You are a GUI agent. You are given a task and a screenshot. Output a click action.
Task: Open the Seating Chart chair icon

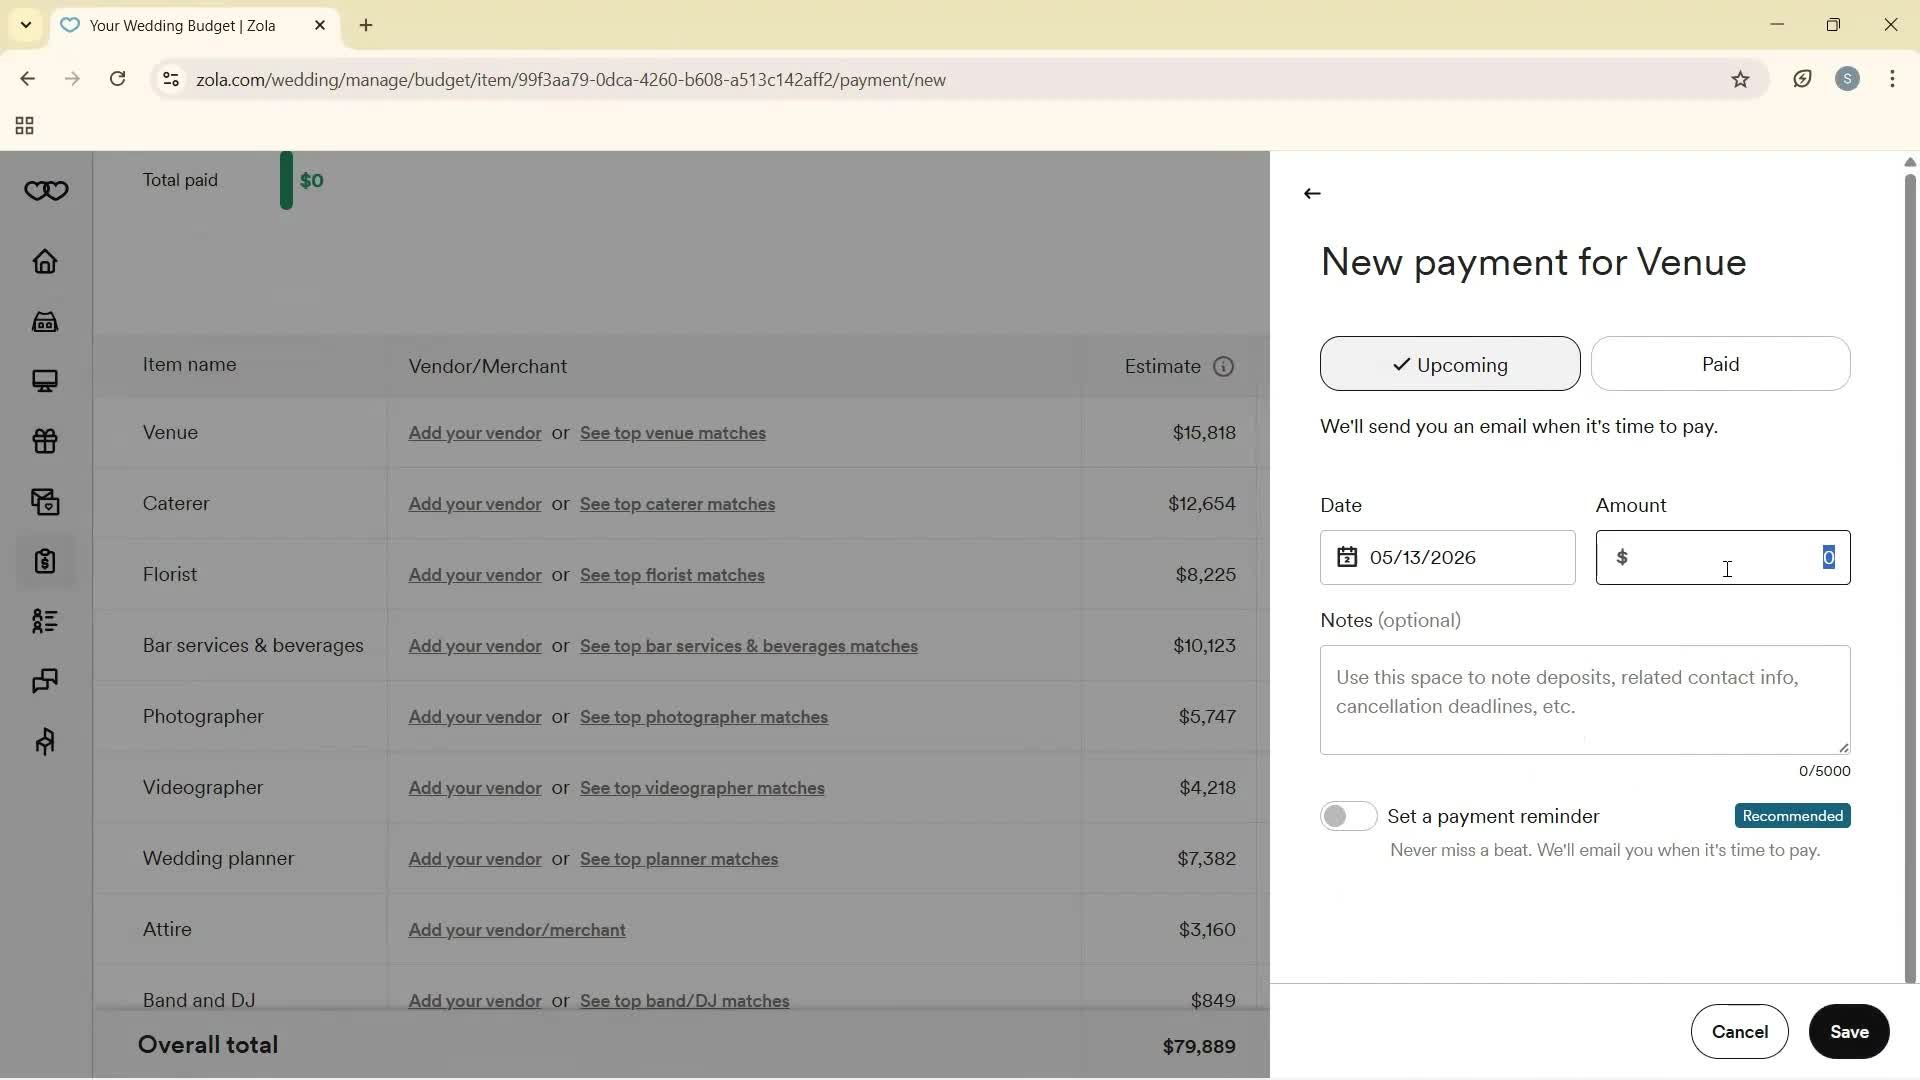tap(45, 741)
